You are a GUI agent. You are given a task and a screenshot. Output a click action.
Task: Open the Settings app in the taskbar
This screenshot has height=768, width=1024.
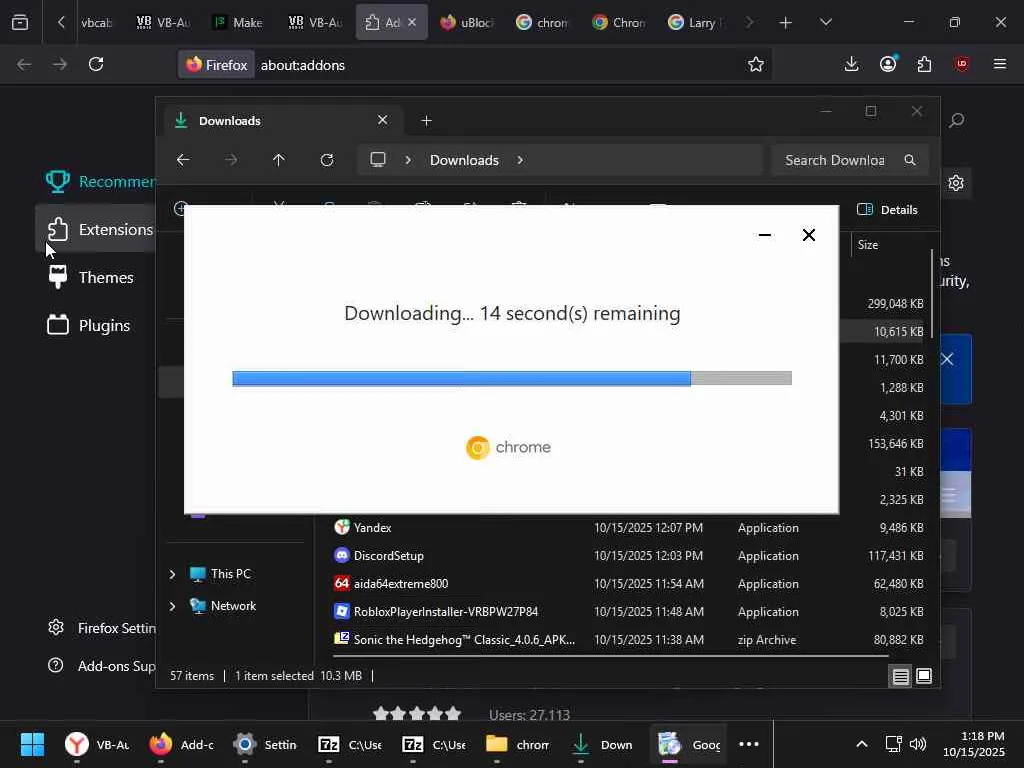point(265,744)
